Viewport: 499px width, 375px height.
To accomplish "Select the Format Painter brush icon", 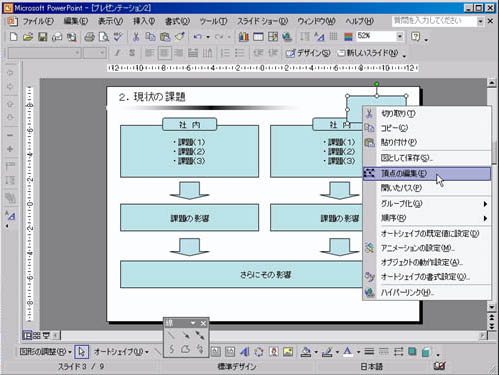I will pyautogui.click(x=180, y=36).
